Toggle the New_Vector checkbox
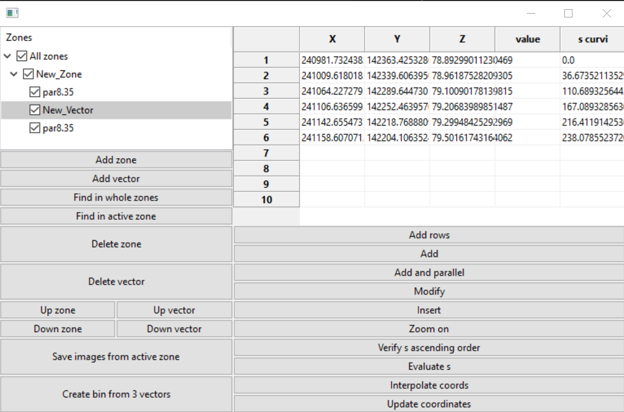This screenshot has width=624, height=412. coord(36,110)
